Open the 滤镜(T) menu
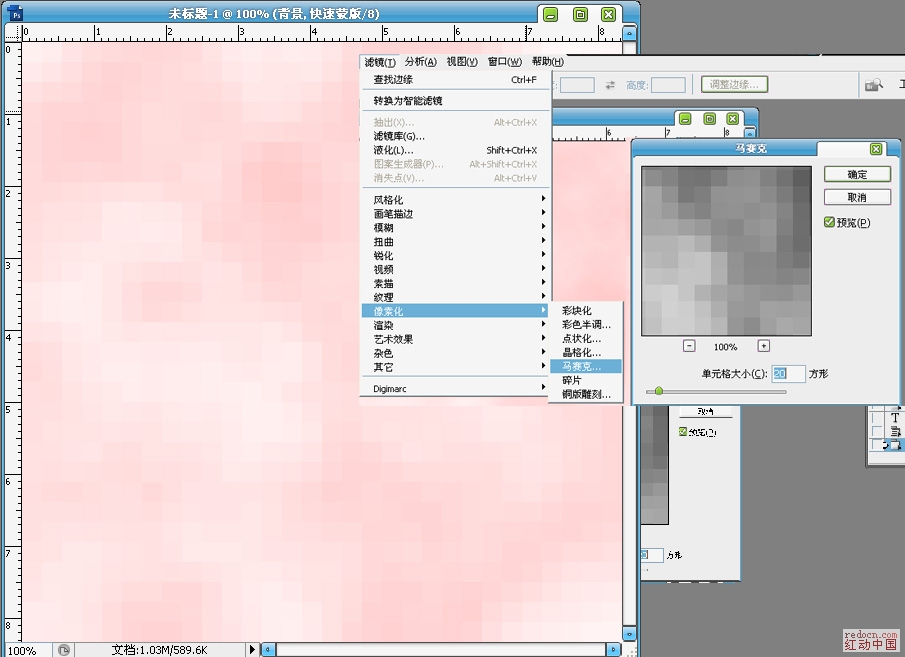The image size is (905, 657). (380, 62)
